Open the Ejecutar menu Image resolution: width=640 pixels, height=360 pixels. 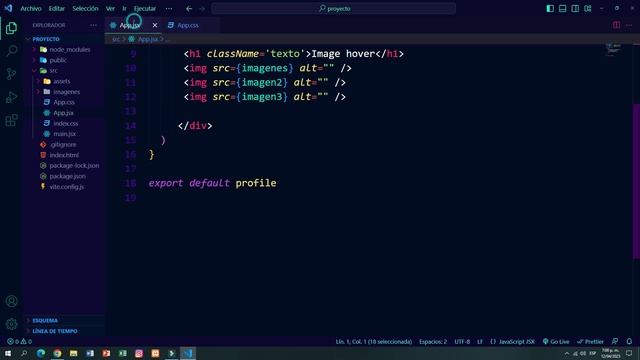pyautogui.click(x=145, y=9)
